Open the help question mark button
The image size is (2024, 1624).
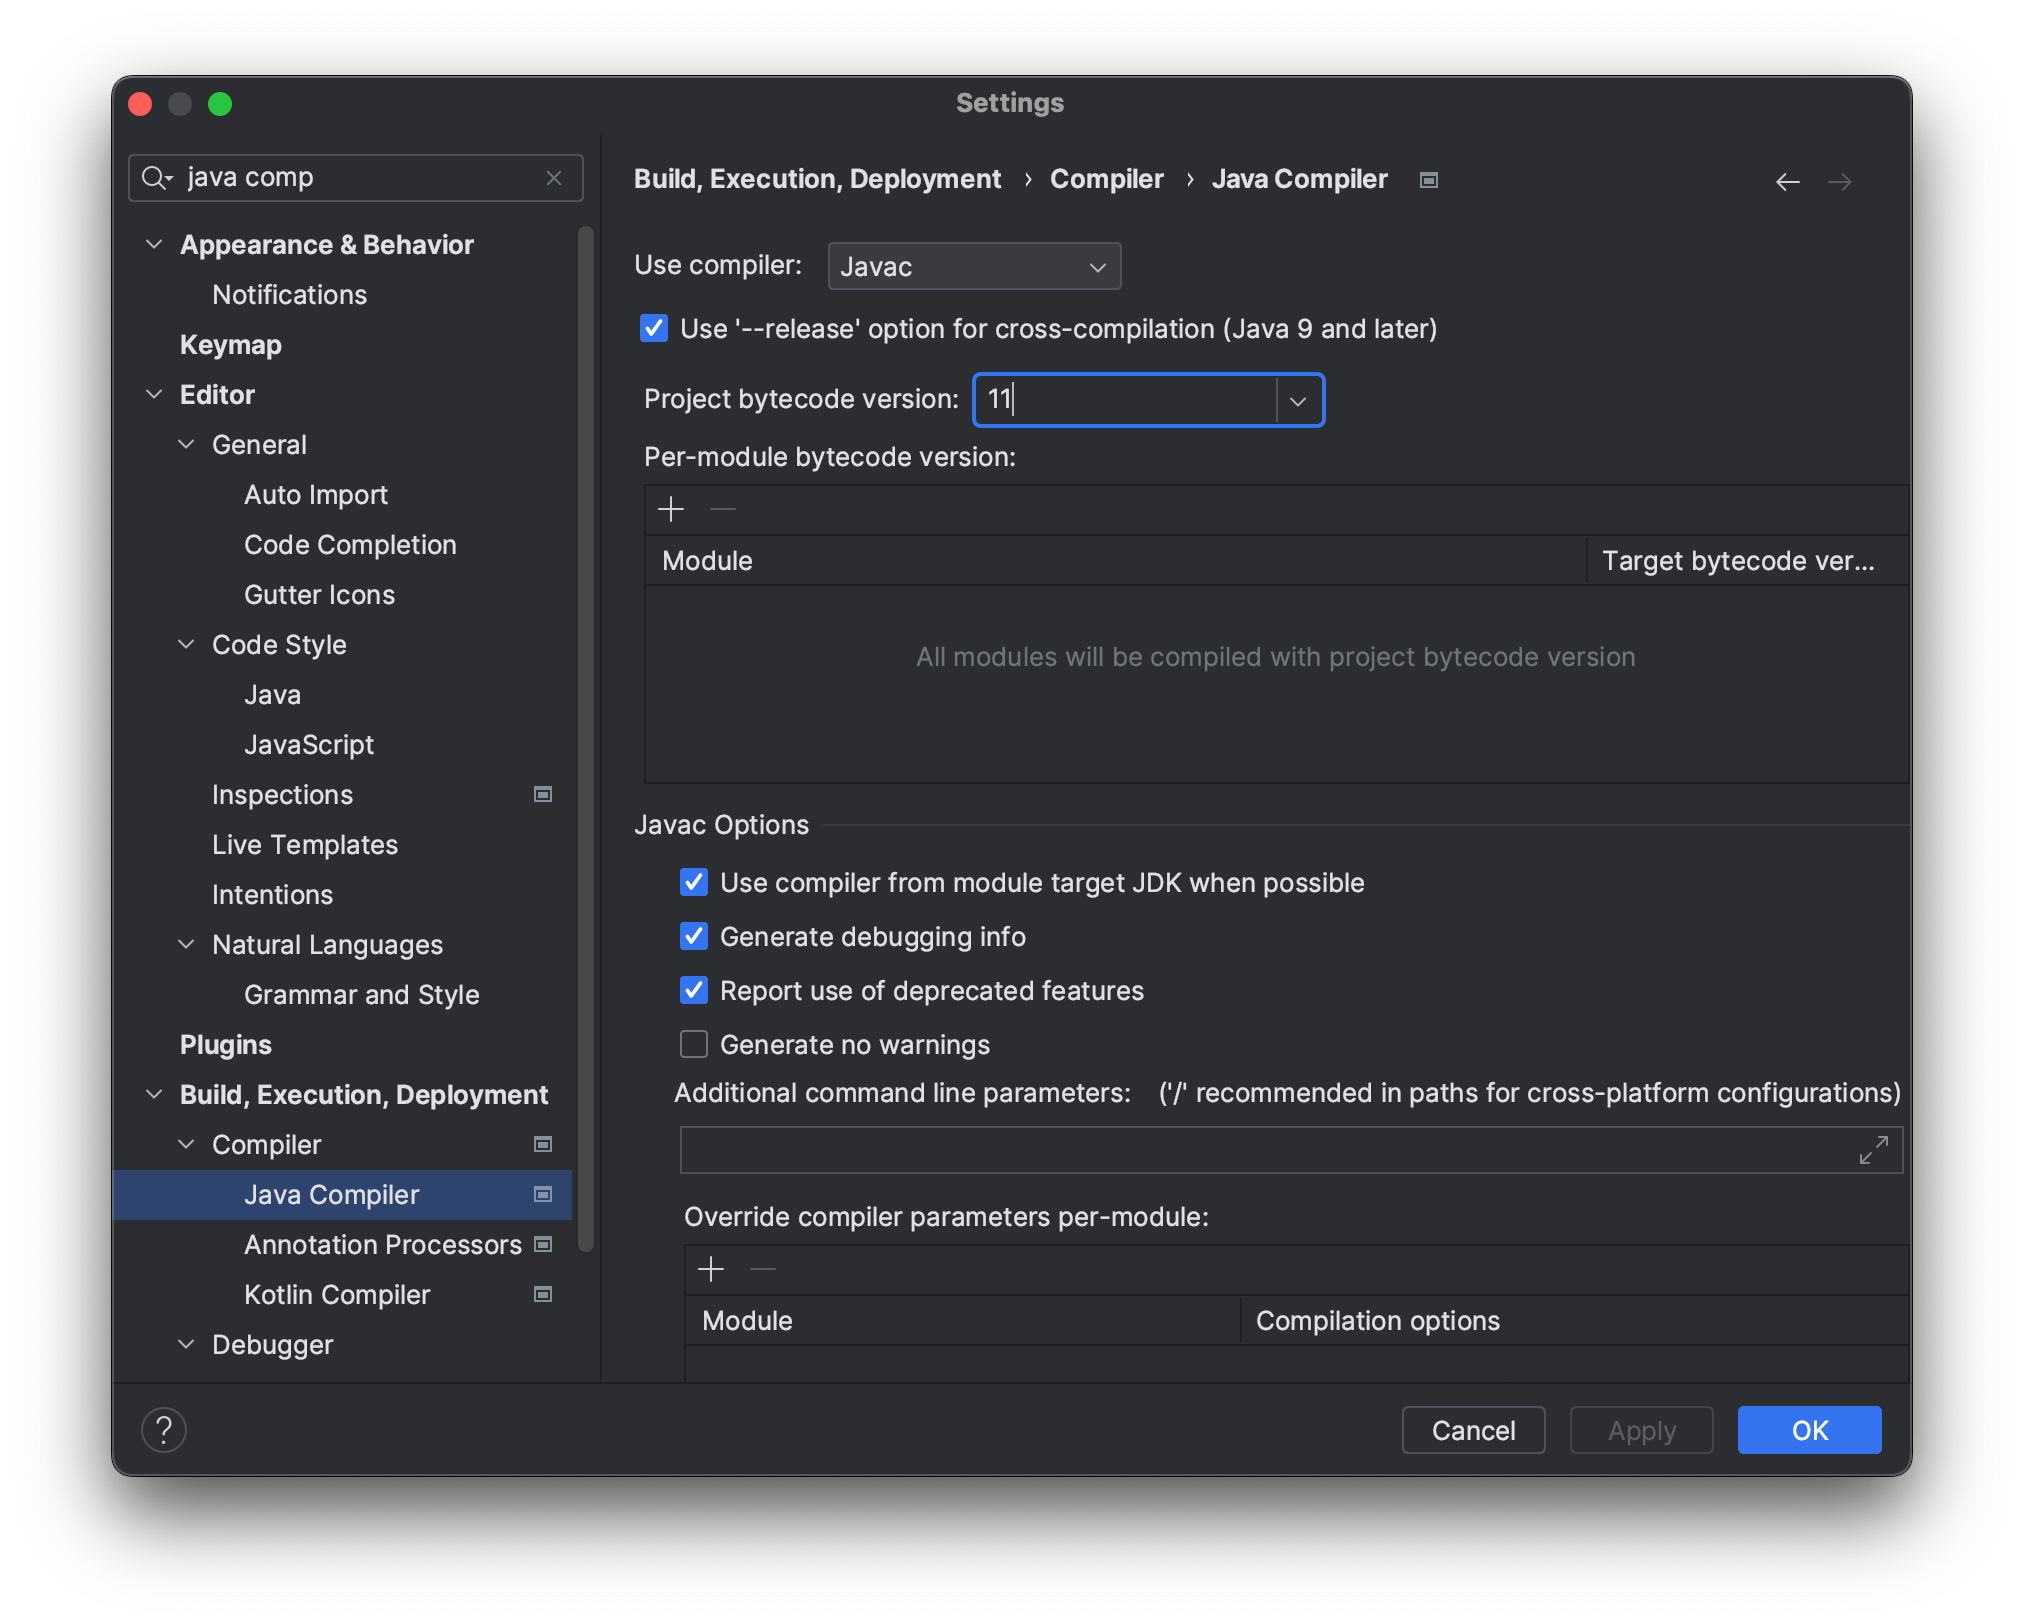click(x=164, y=1430)
